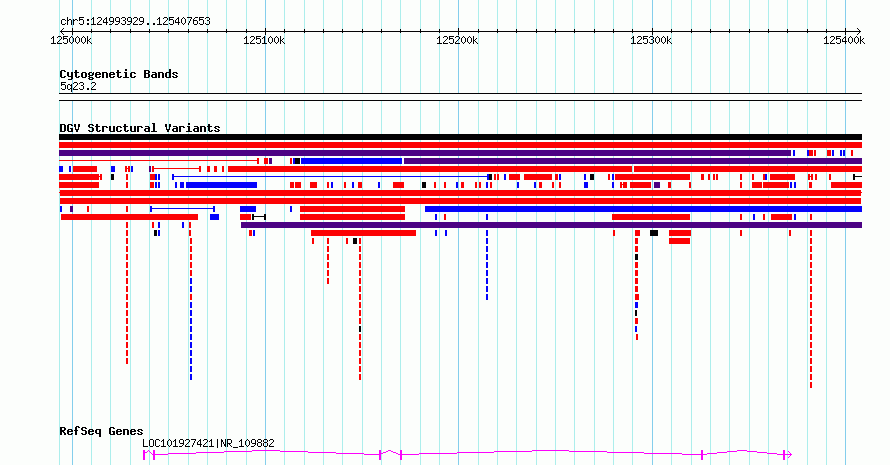Open the LOC101927421|NR_109882 gene label

pyautogui.click(x=208, y=443)
